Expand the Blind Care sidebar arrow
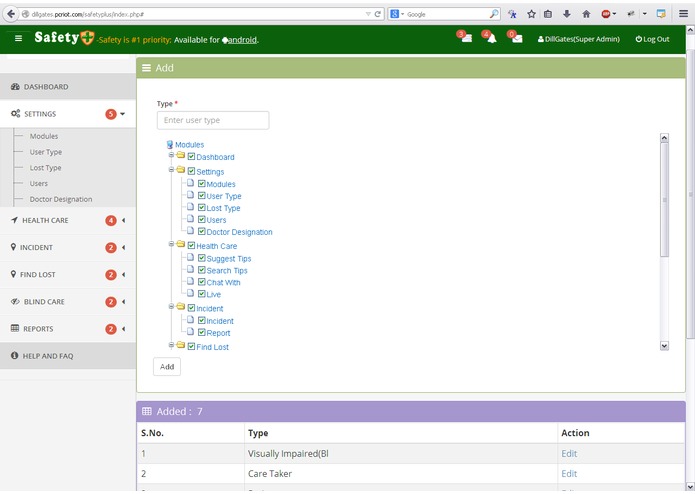This screenshot has height=494, width=695. 124,302
